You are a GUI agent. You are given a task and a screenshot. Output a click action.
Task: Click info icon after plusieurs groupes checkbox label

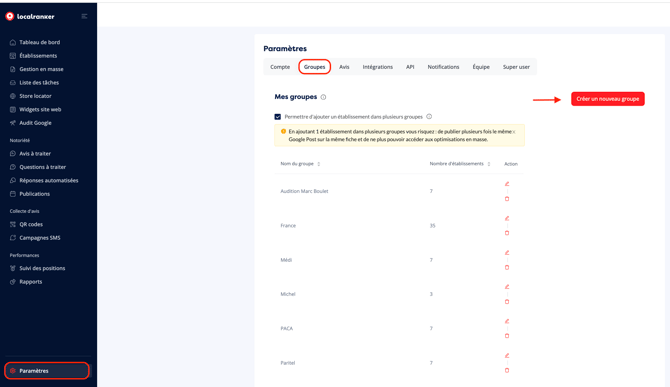coord(429,117)
